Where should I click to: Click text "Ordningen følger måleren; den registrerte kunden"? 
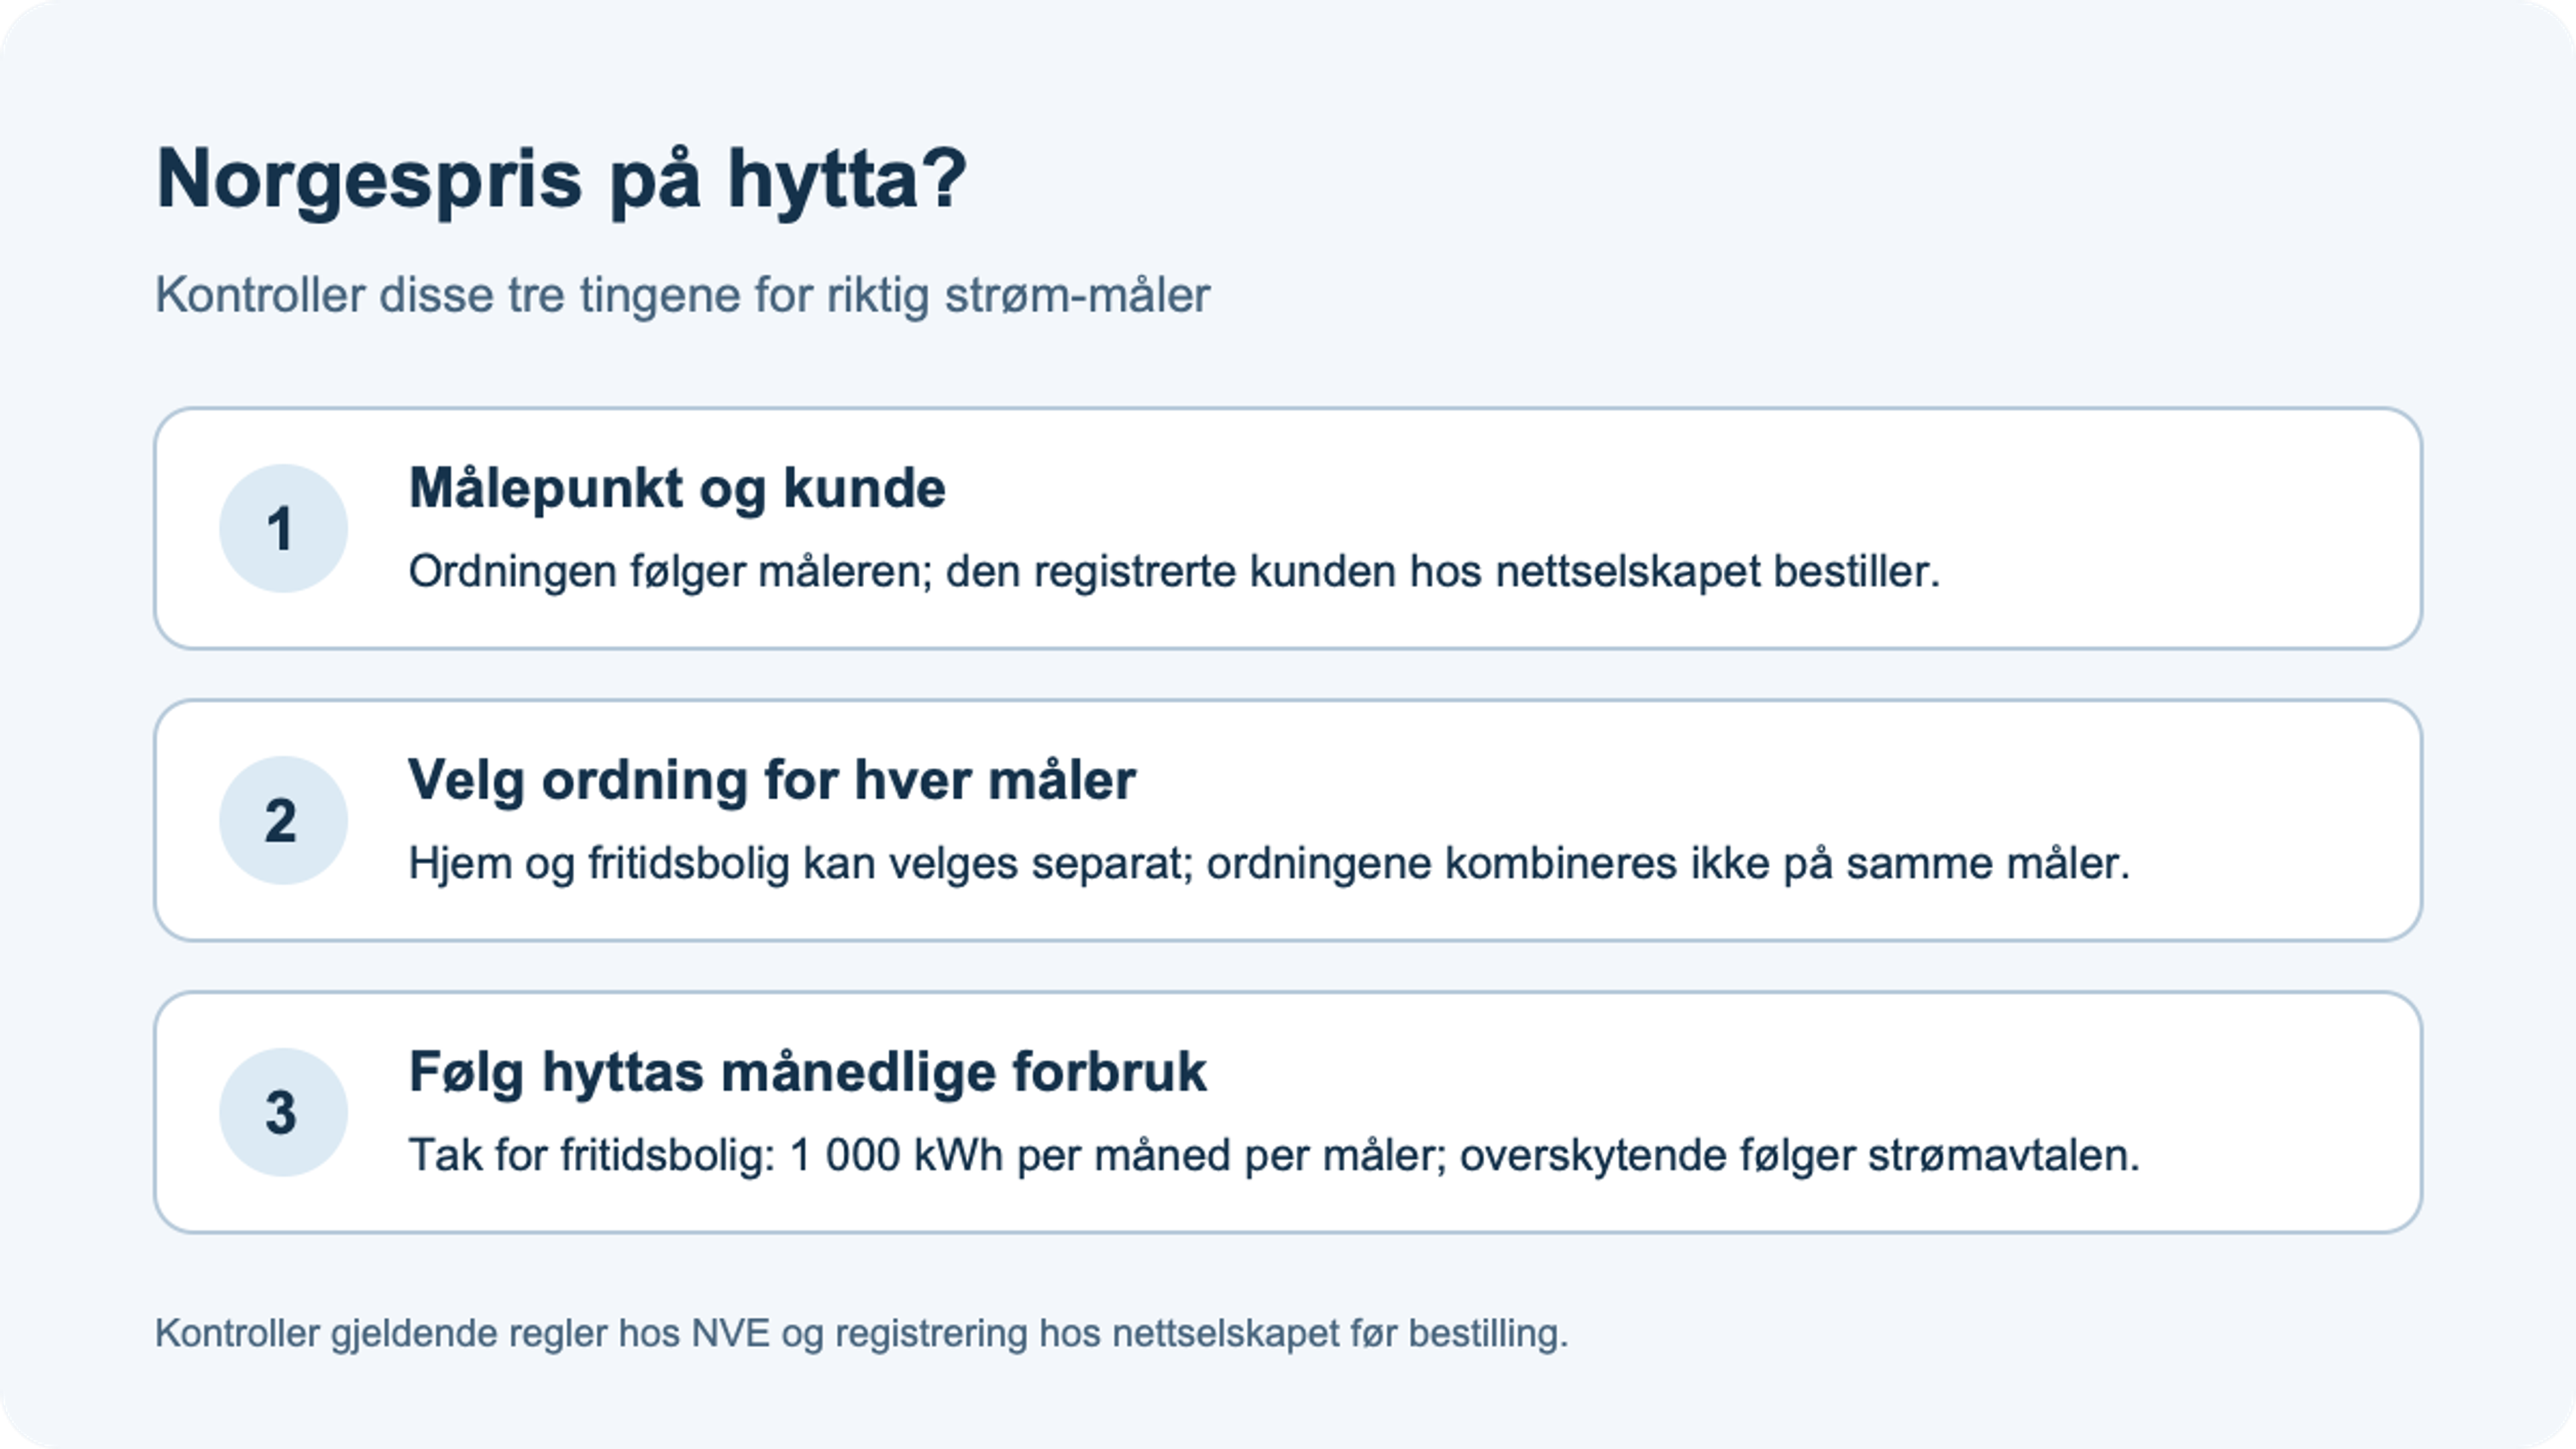click(x=902, y=573)
